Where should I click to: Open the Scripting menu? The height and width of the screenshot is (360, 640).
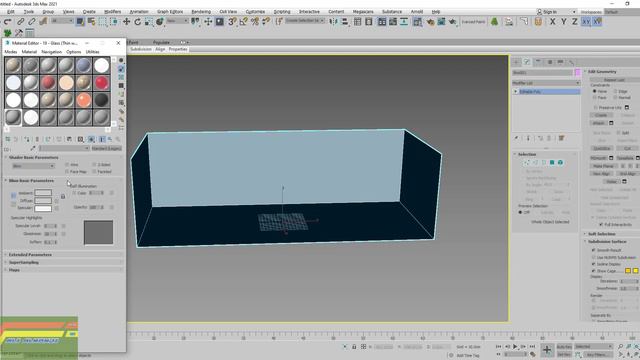(x=282, y=11)
